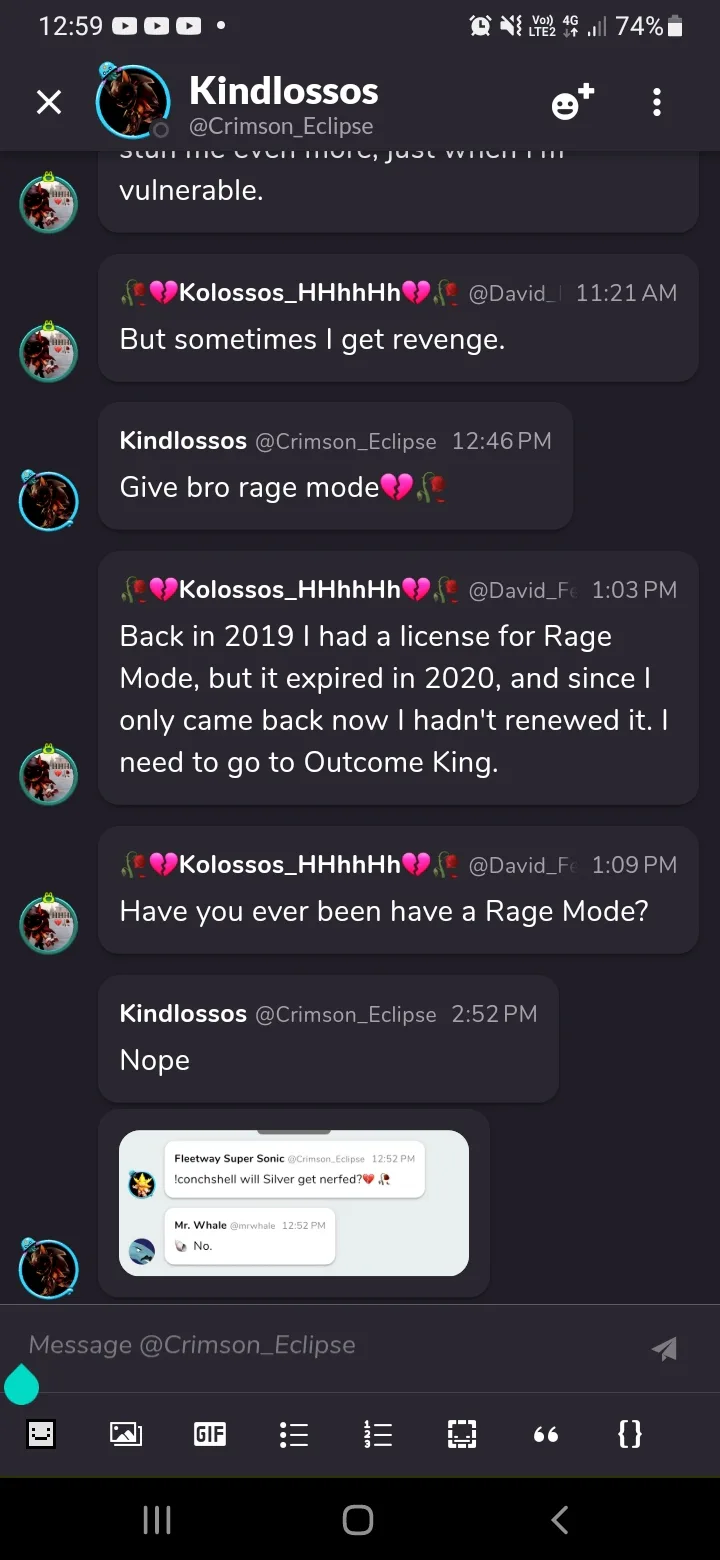Attach an image from the toolbar
This screenshot has width=720, height=1560.
click(125, 1434)
